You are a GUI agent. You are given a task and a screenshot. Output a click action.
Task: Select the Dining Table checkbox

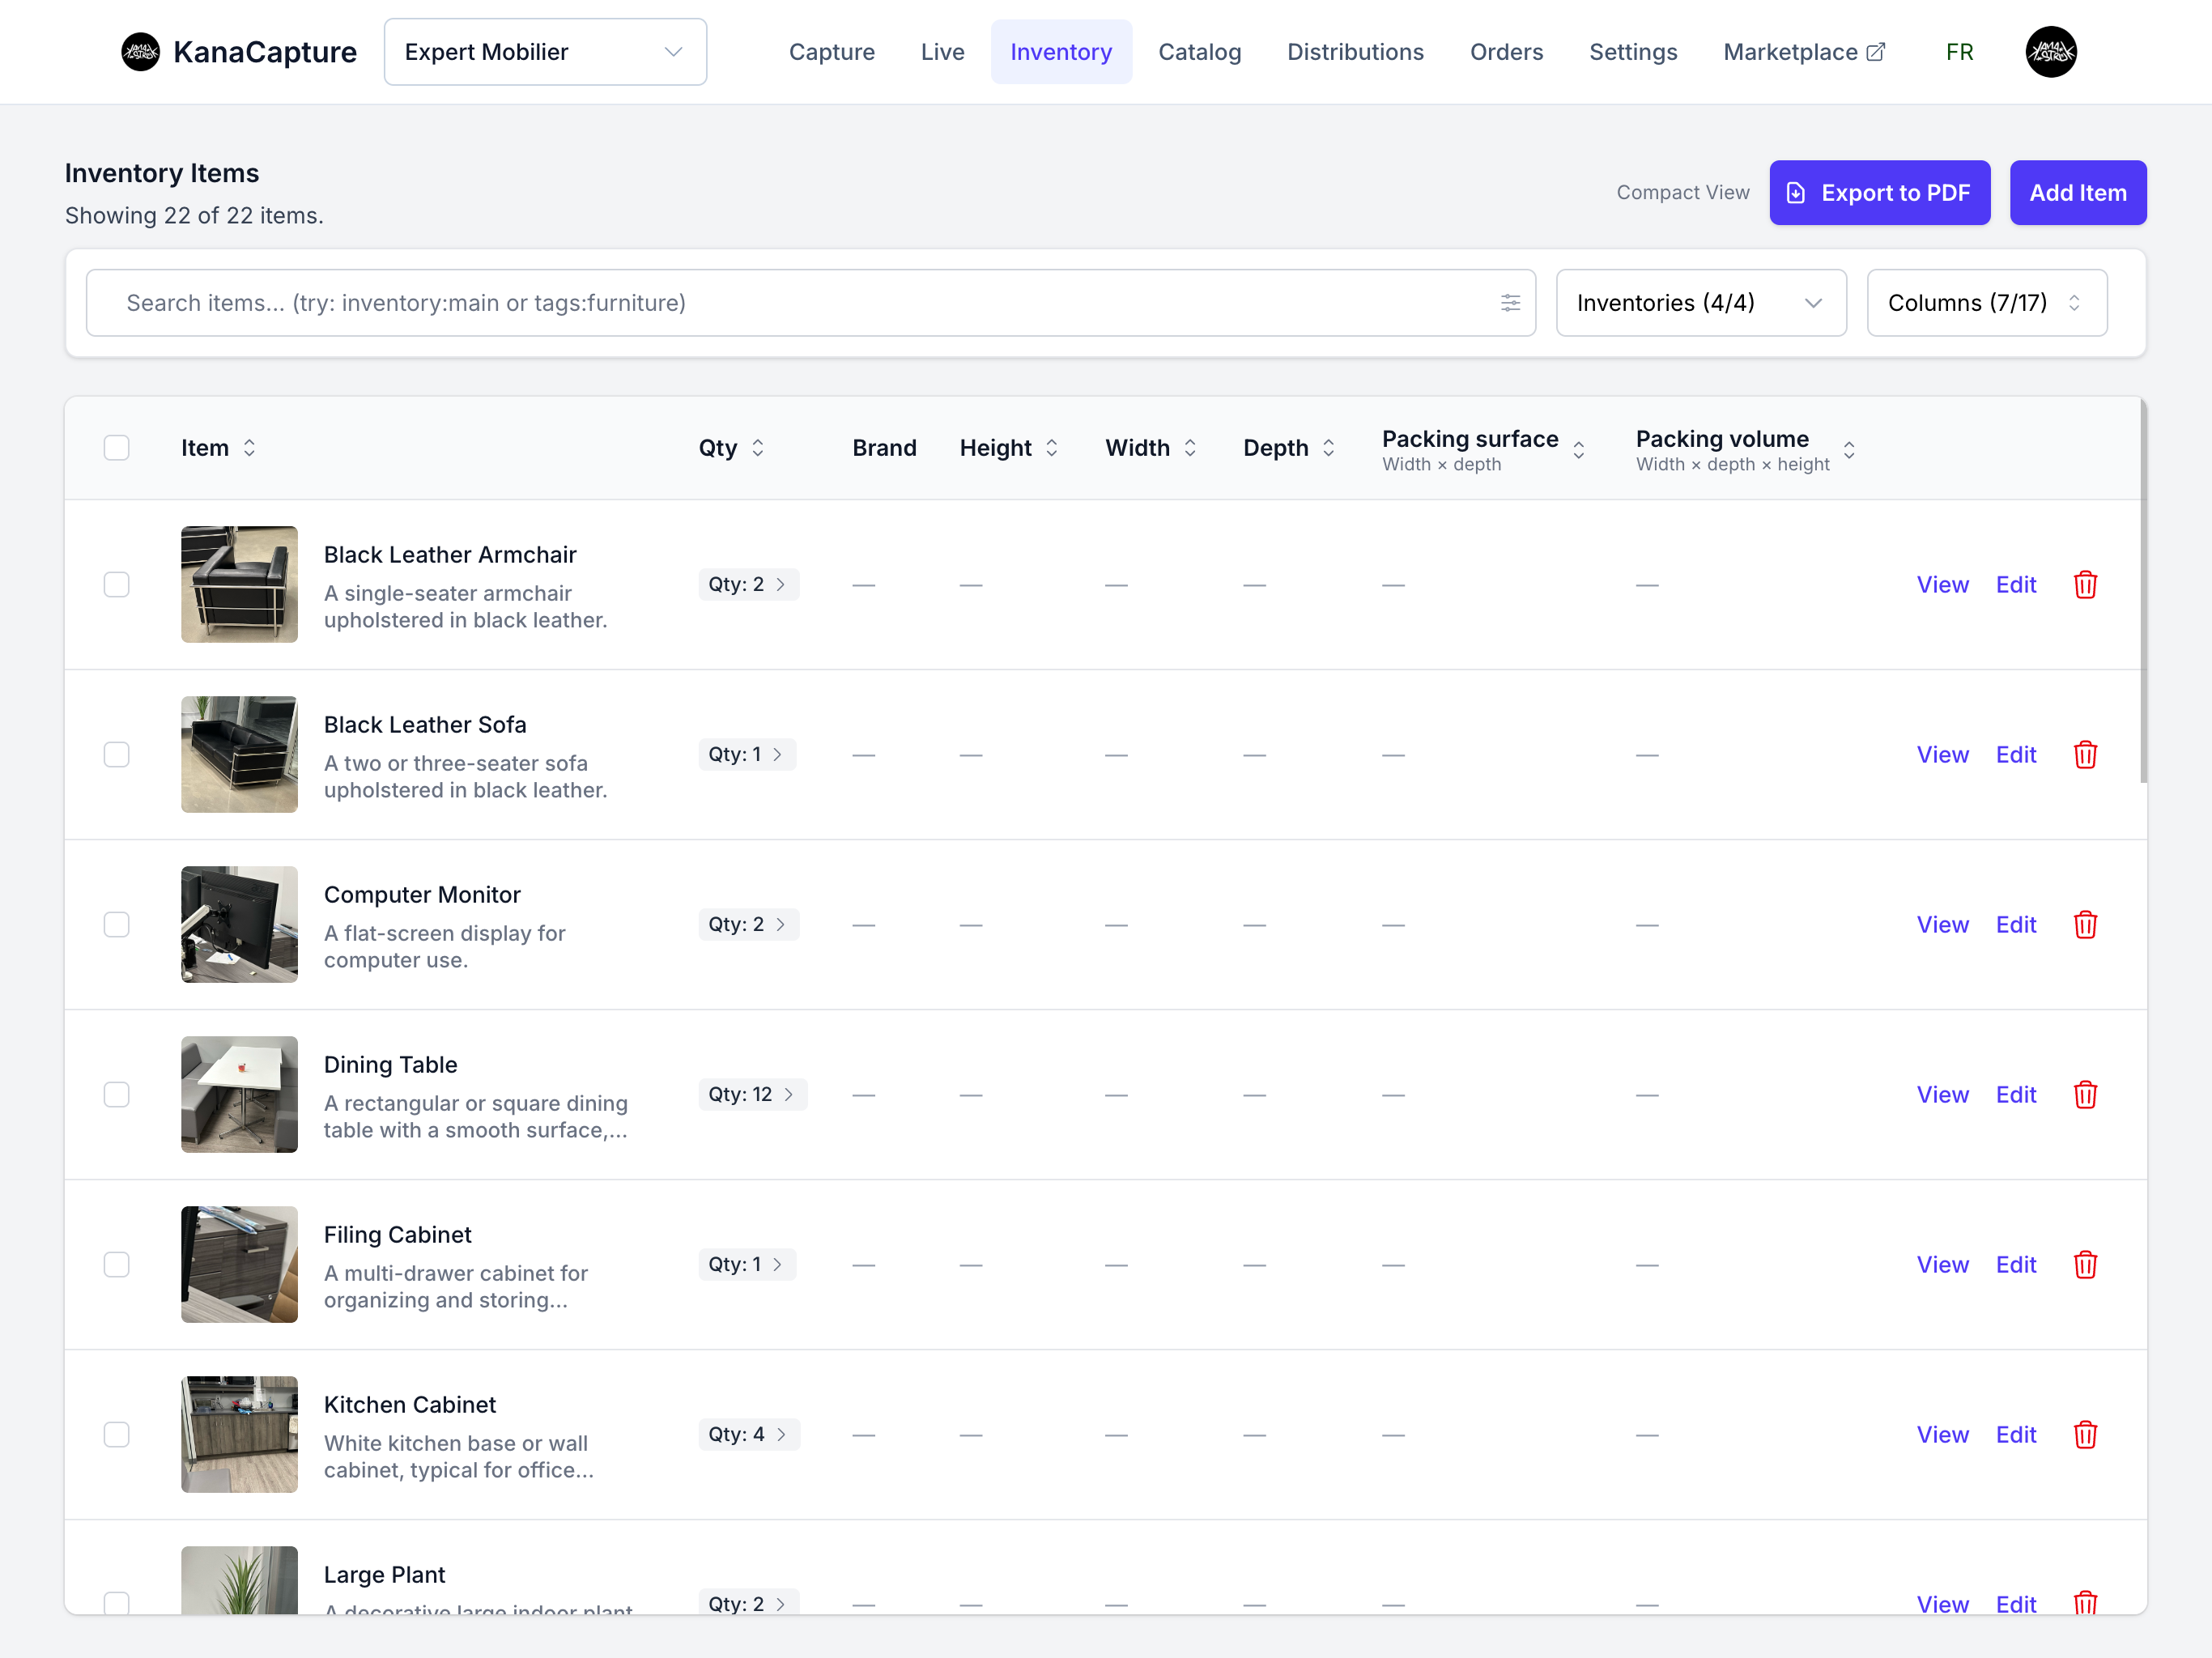[x=116, y=1095]
